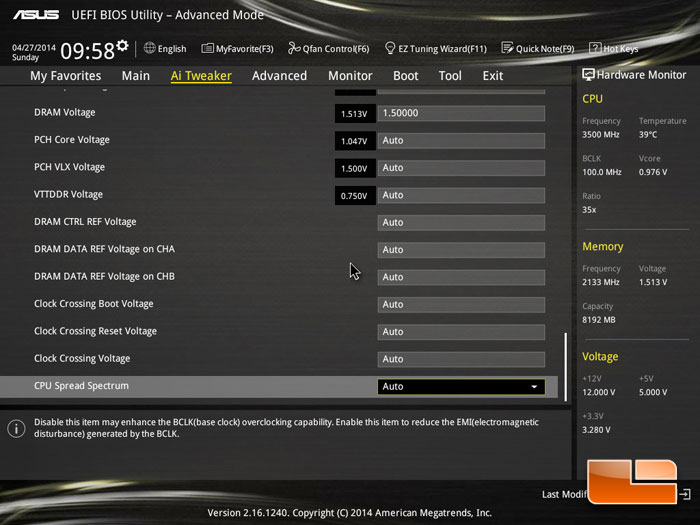Click the settings list scrollbar thumb
The image size is (700, 525).
coord(566,367)
